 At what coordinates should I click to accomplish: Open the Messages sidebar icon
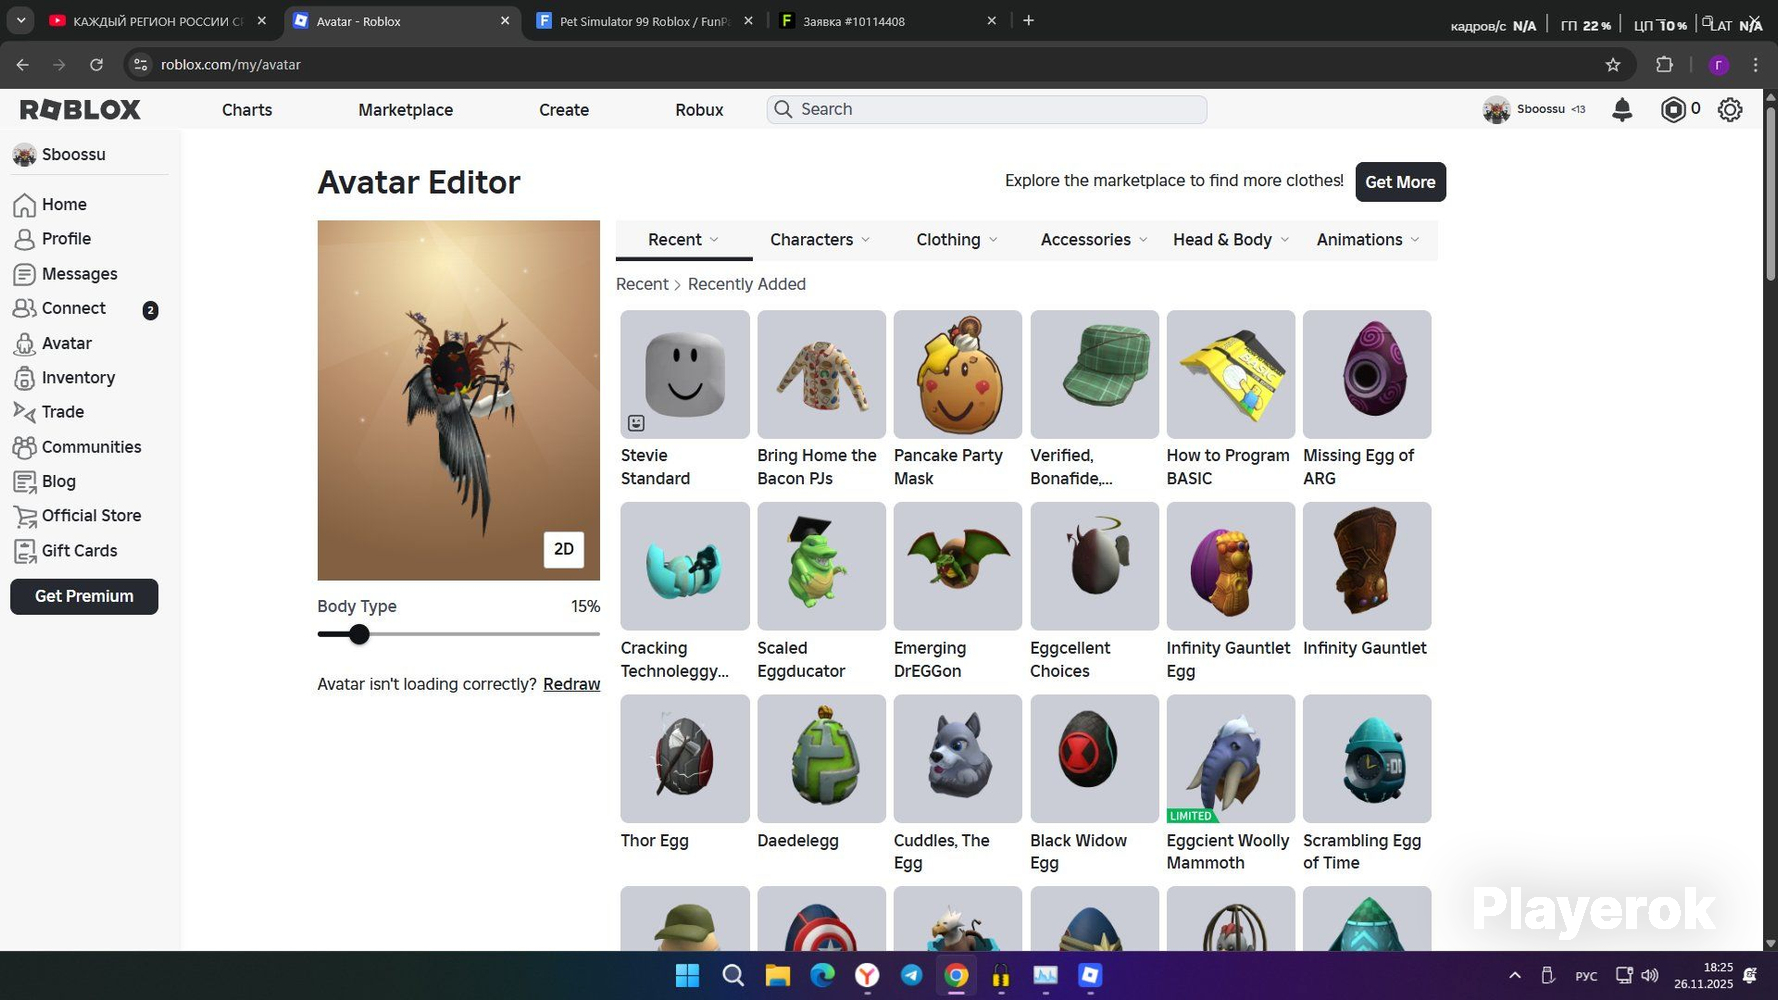point(24,274)
